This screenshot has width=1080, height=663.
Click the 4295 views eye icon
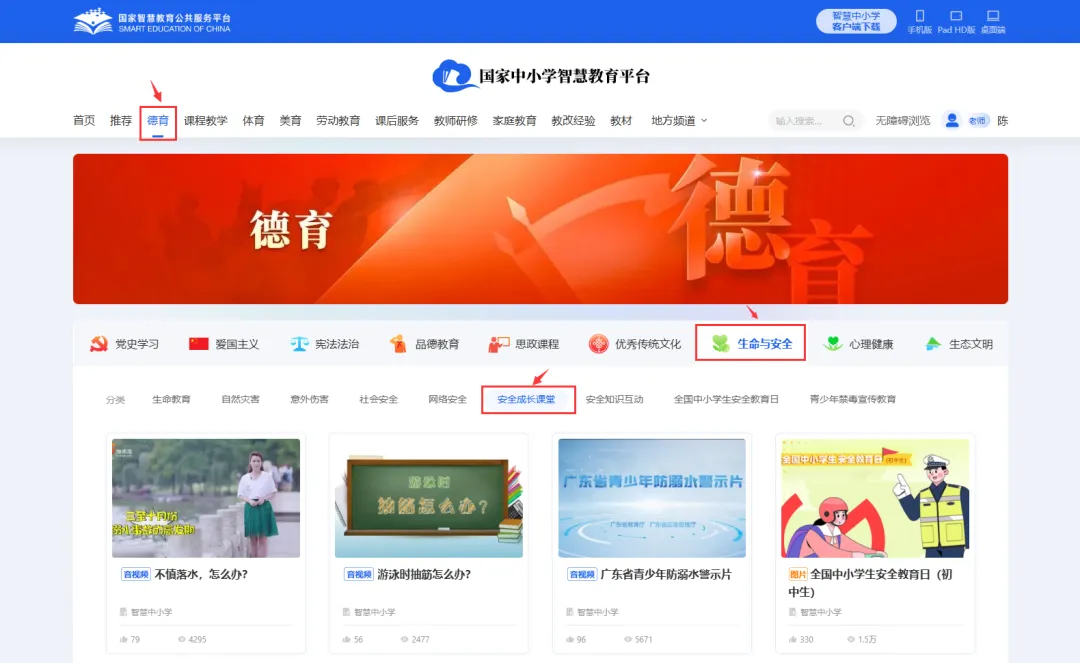pyautogui.click(x=182, y=640)
